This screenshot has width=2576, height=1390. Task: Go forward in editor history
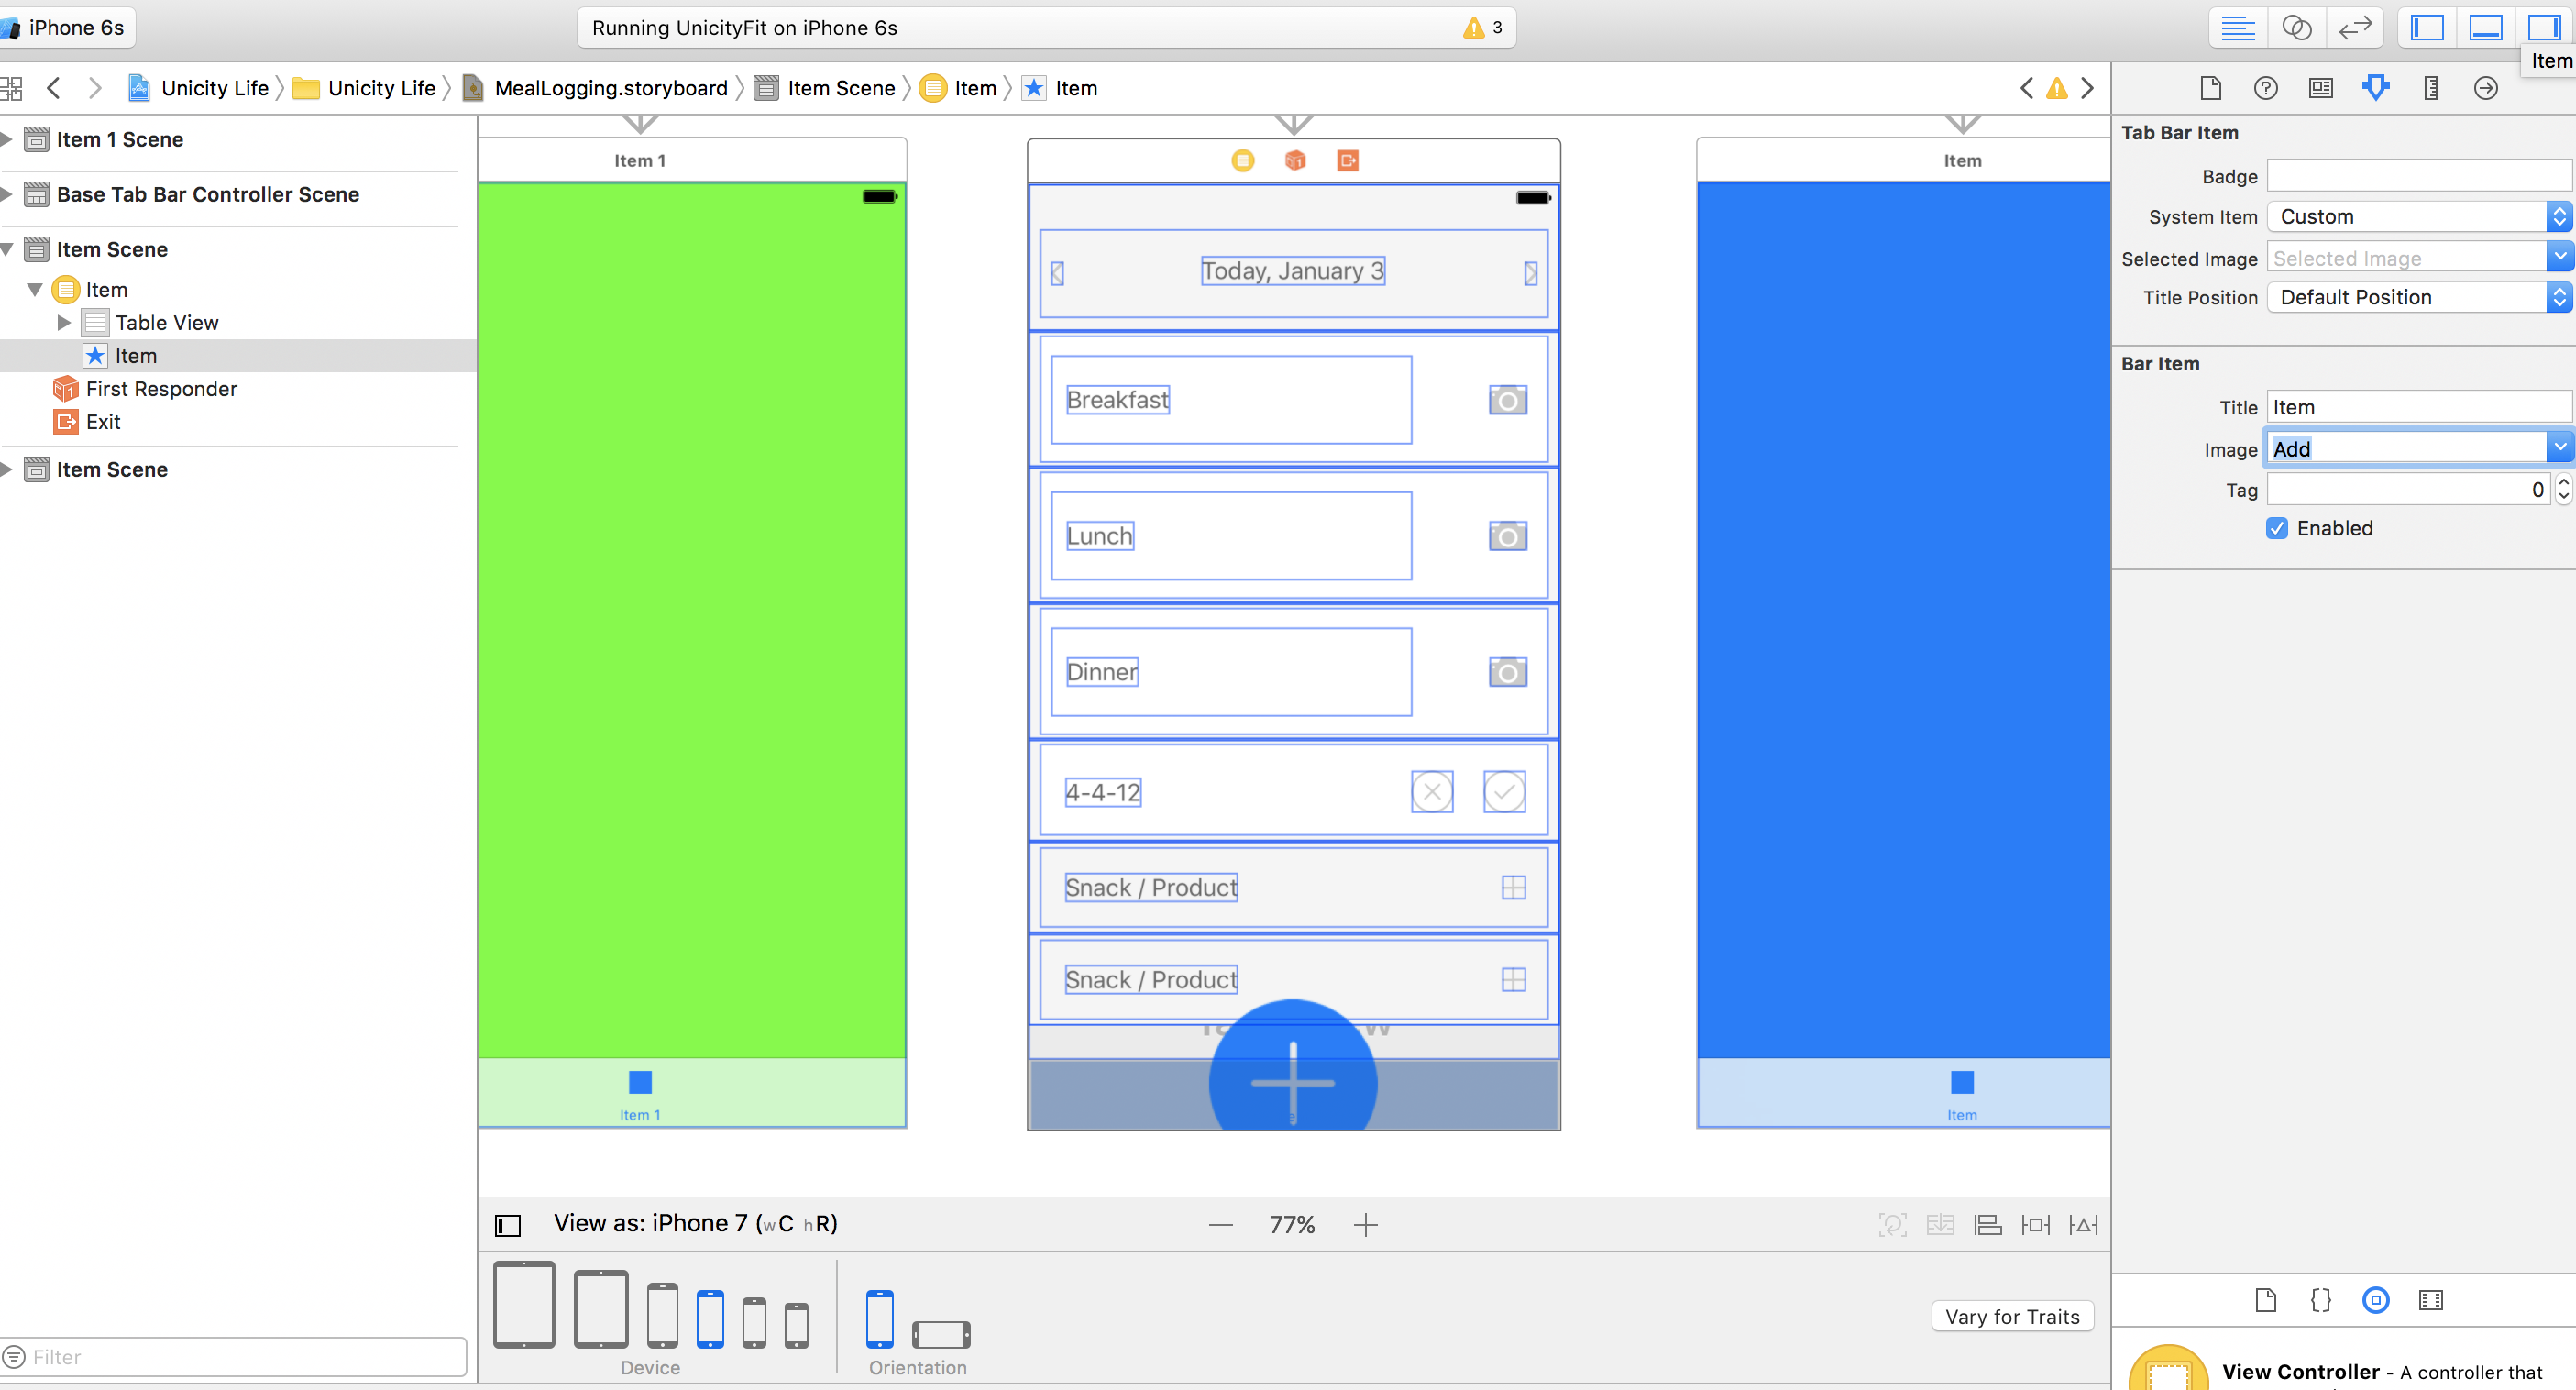(95, 88)
